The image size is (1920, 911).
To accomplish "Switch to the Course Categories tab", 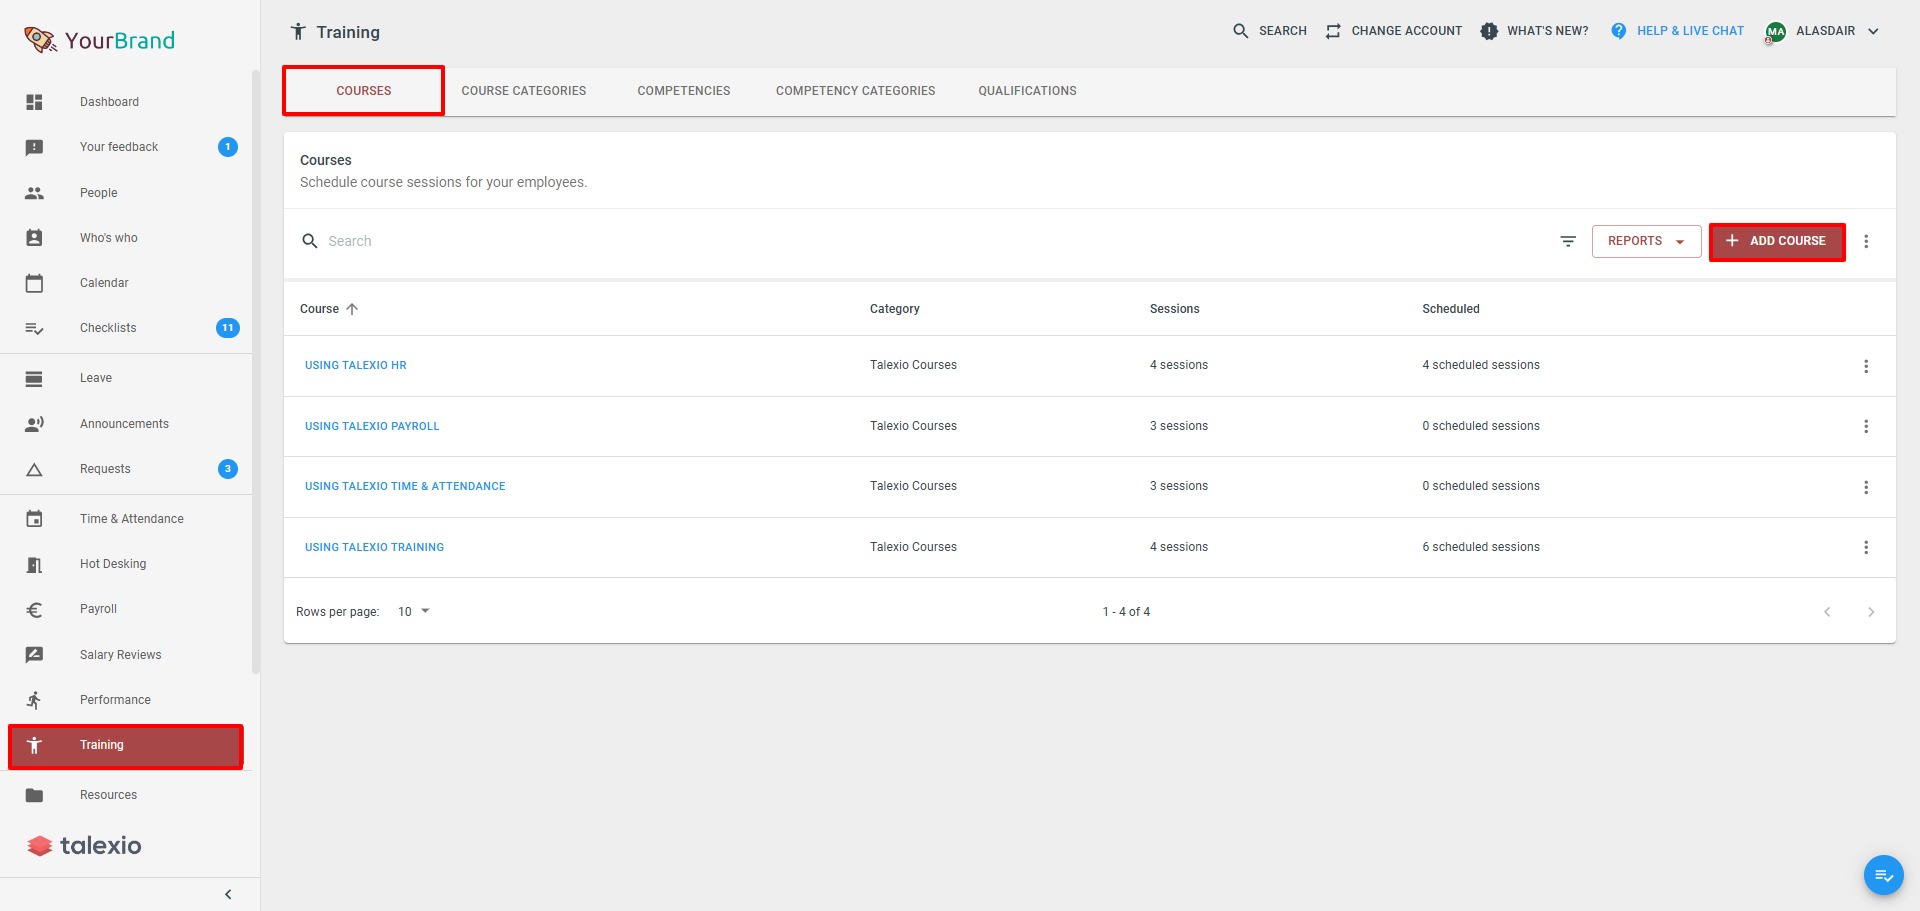I will [x=524, y=91].
